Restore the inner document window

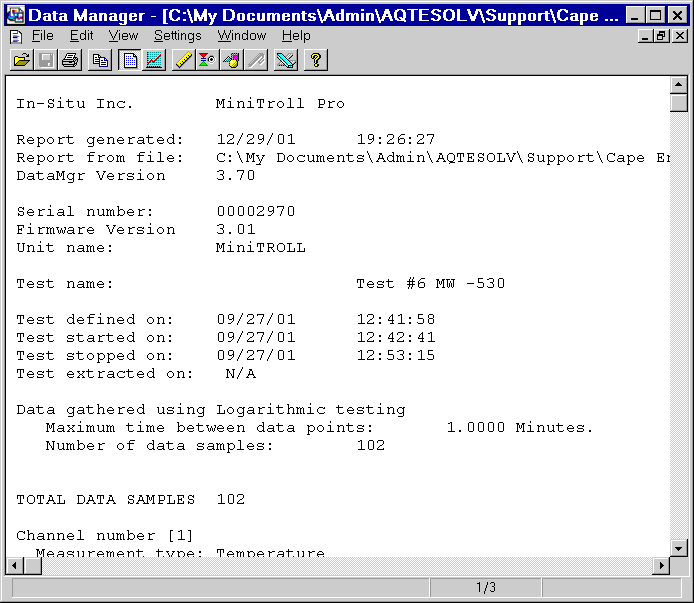point(661,36)
